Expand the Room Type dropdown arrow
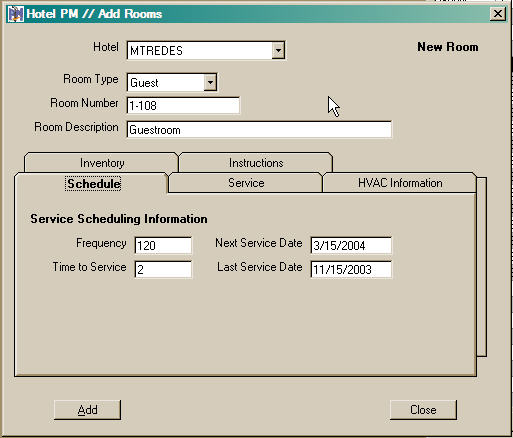The height and width of the screenshot is (438, 513). point(210,82)
